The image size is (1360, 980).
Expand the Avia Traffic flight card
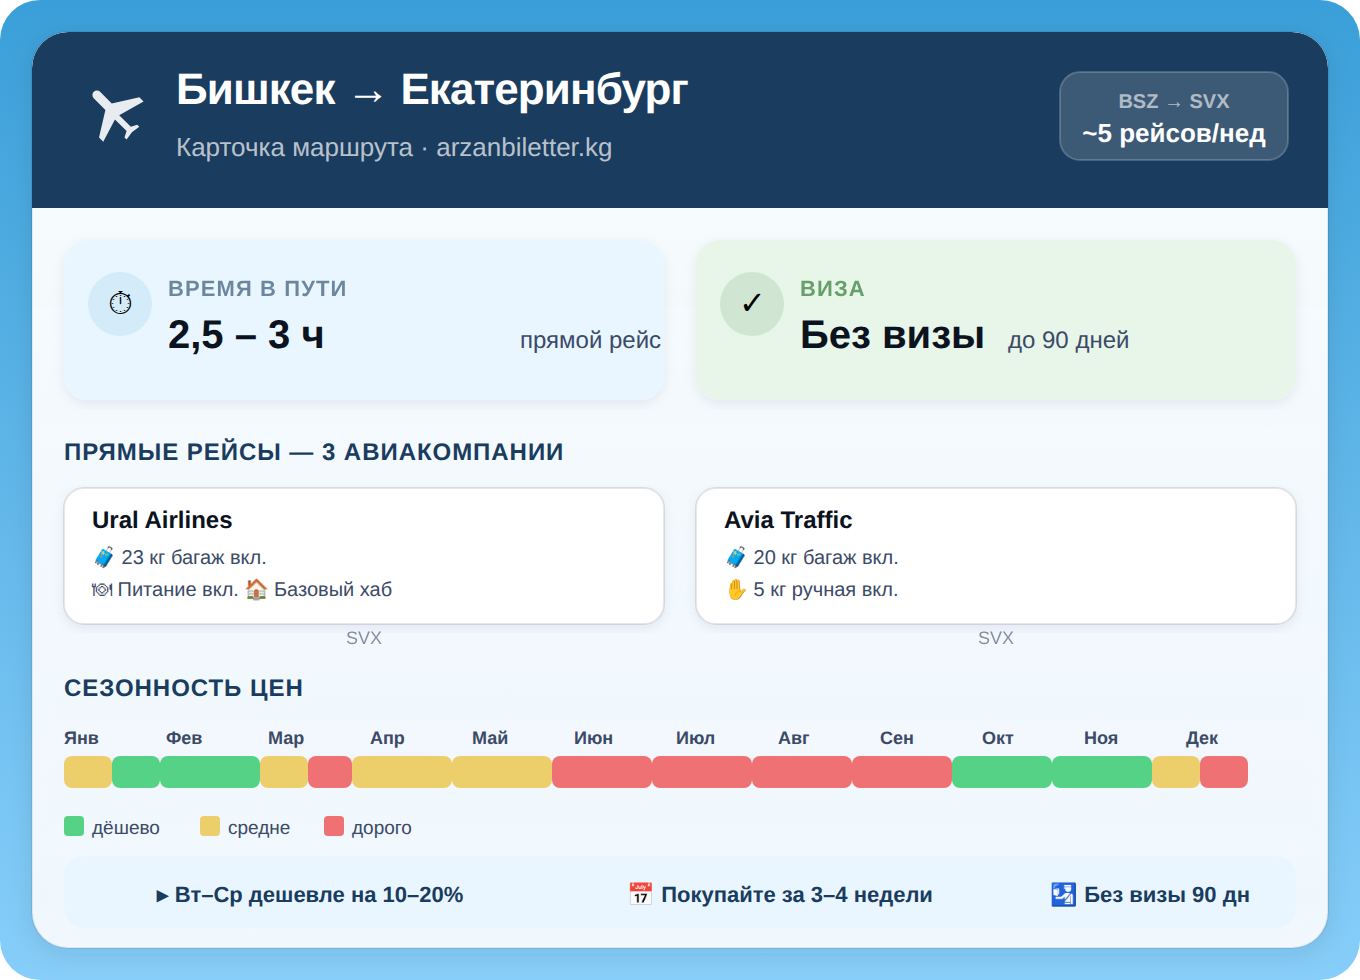(x=995, y=555)
